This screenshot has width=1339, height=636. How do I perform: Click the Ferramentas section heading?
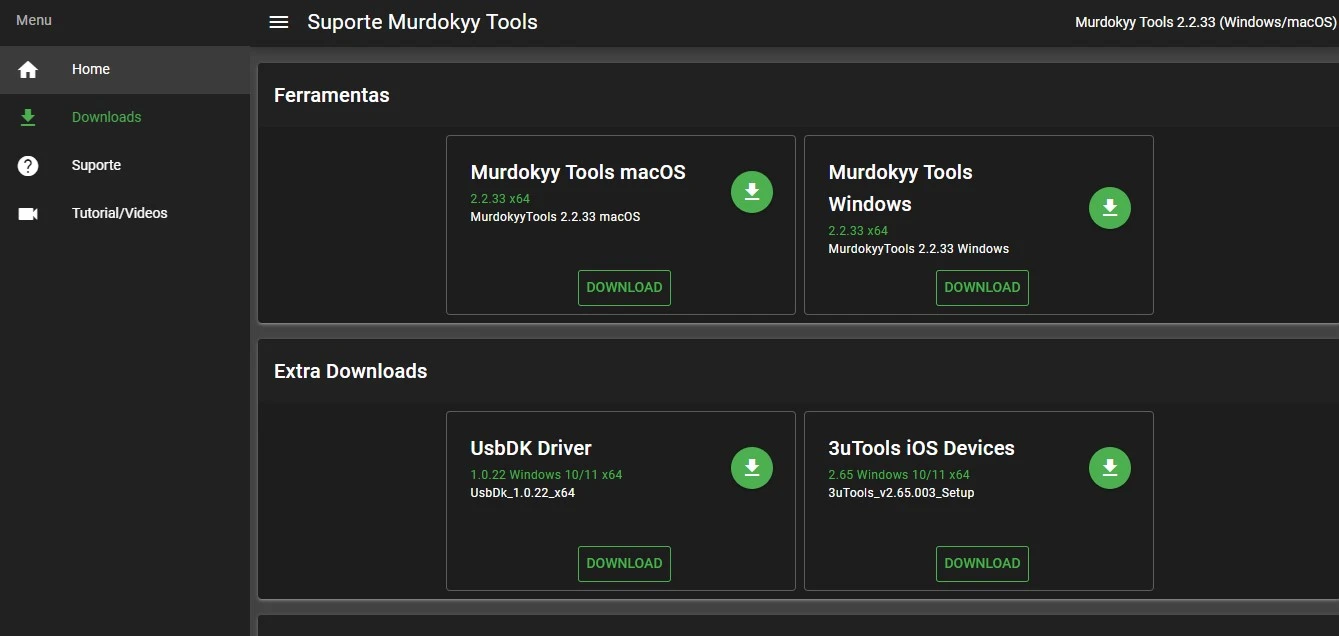pyautogui.click(x=332, y=96)
